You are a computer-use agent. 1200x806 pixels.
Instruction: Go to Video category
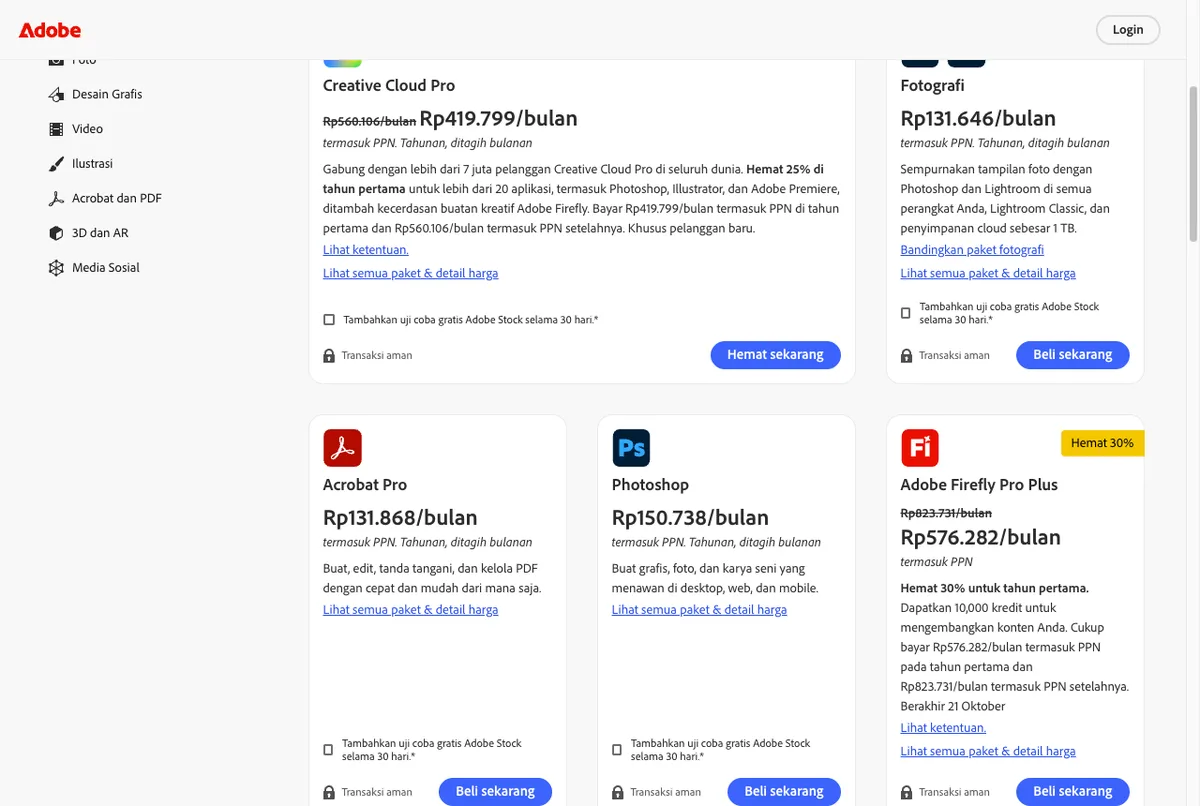tap(87, 129)
